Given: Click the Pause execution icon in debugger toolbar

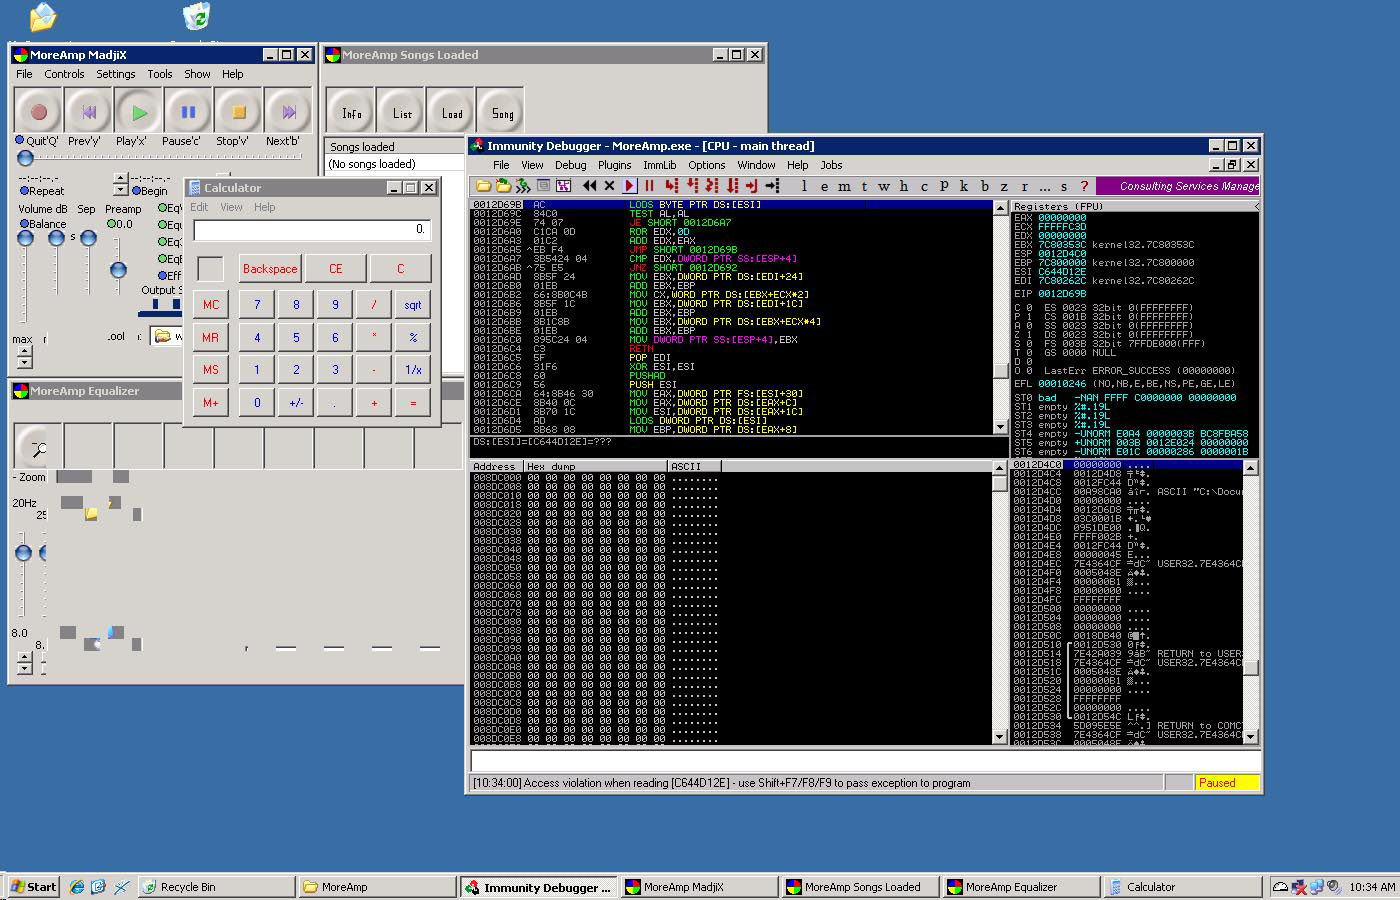Looking at the screenshot, I should pyautogui.click(x=649, y=186).
